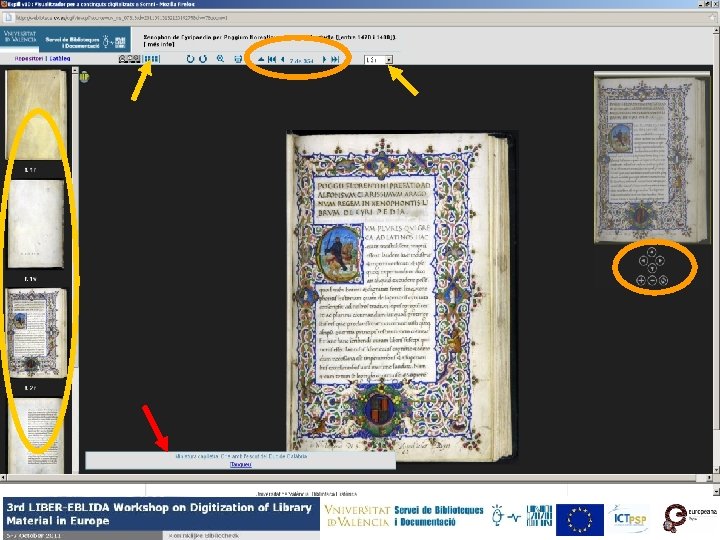
Task: Go up with the triangle icon
Action: coord(261,59)
